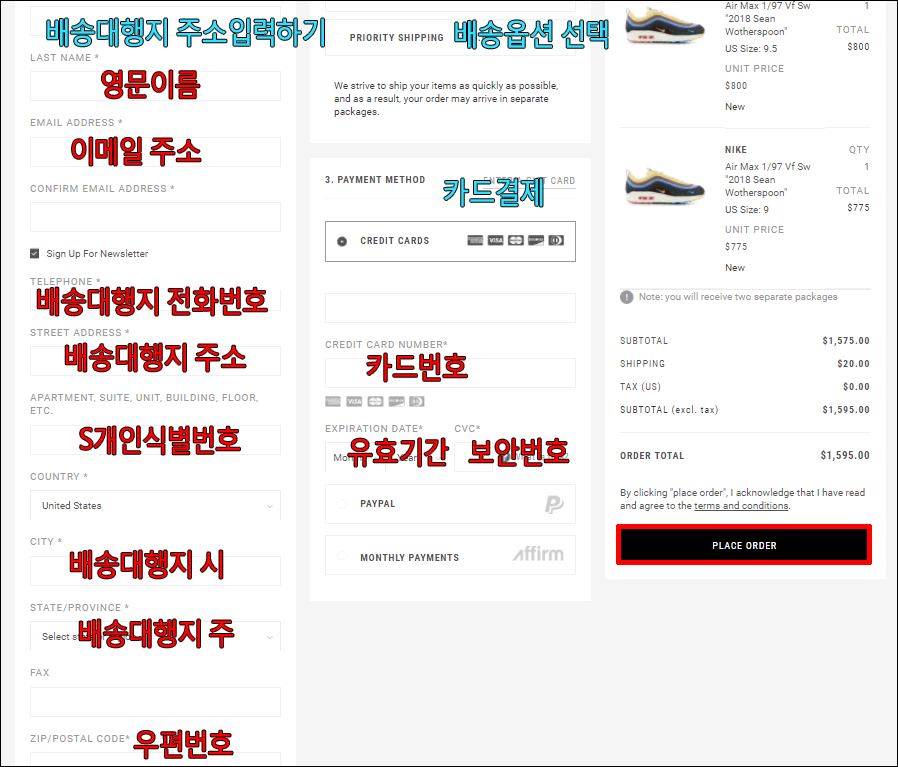Click the Mastercard icon below the card number field
Image resolution: width=898 pixels, height=767 pixels.
pos(375,402)
